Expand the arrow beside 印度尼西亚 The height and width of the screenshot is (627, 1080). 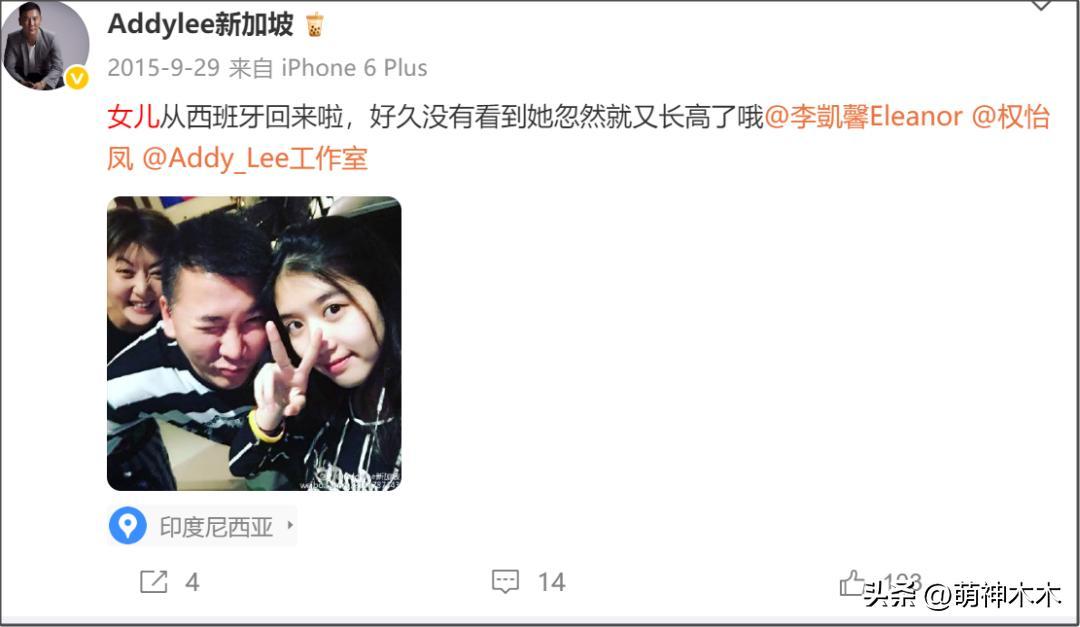pos(290,525)
